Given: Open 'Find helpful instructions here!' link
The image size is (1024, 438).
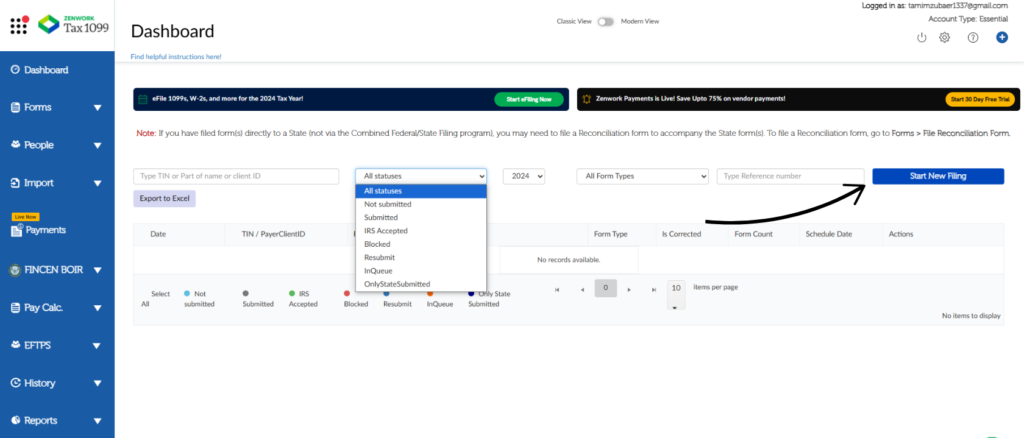Looking at the screenshot, I should (176, 57).
